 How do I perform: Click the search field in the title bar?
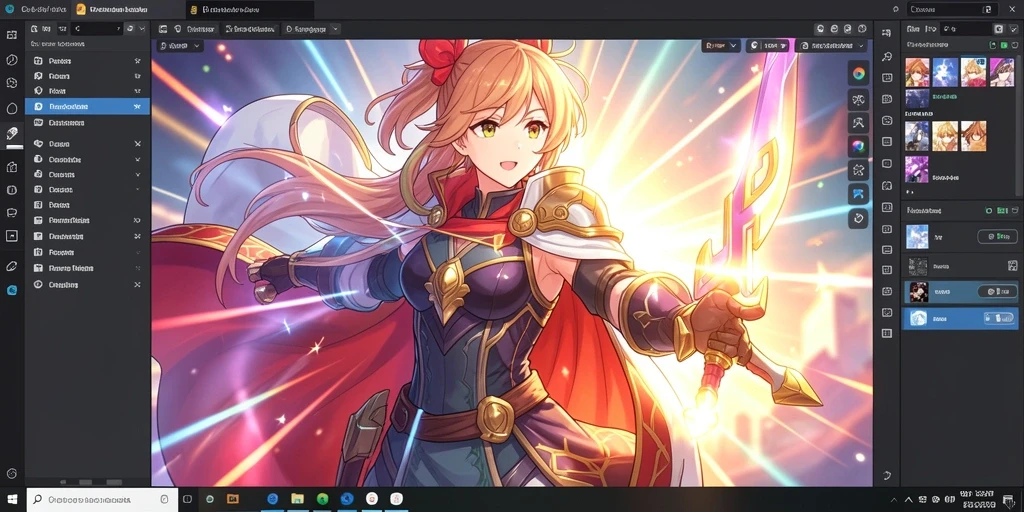(x=952, y=9)
